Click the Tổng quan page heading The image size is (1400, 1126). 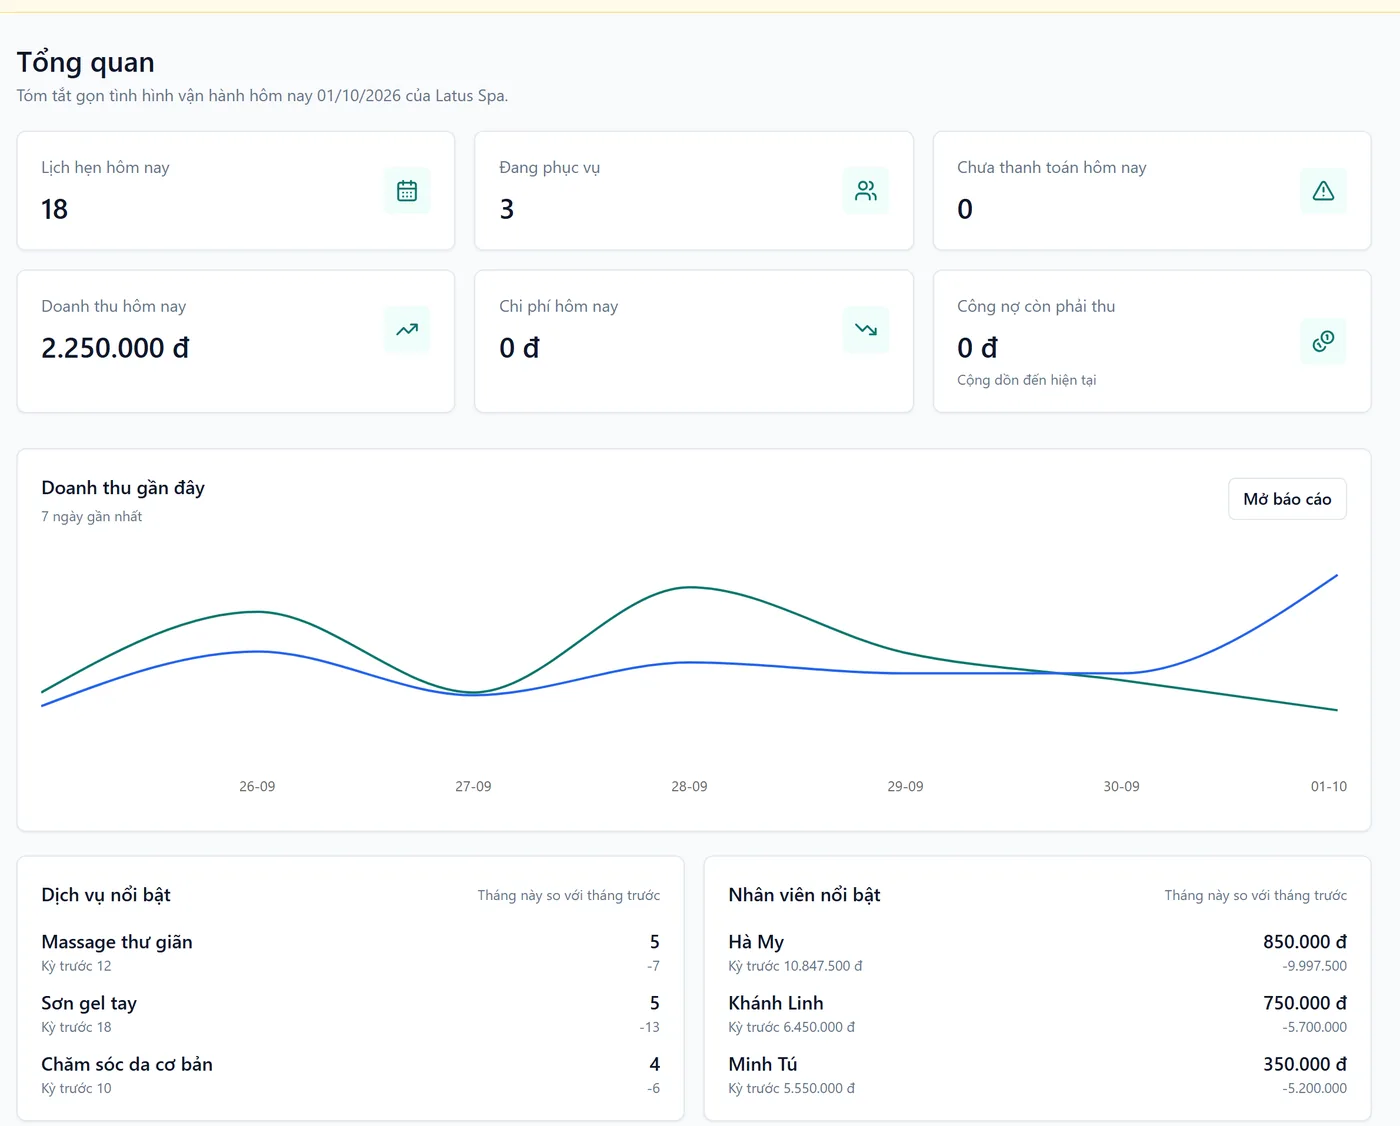tap(86, 63)
